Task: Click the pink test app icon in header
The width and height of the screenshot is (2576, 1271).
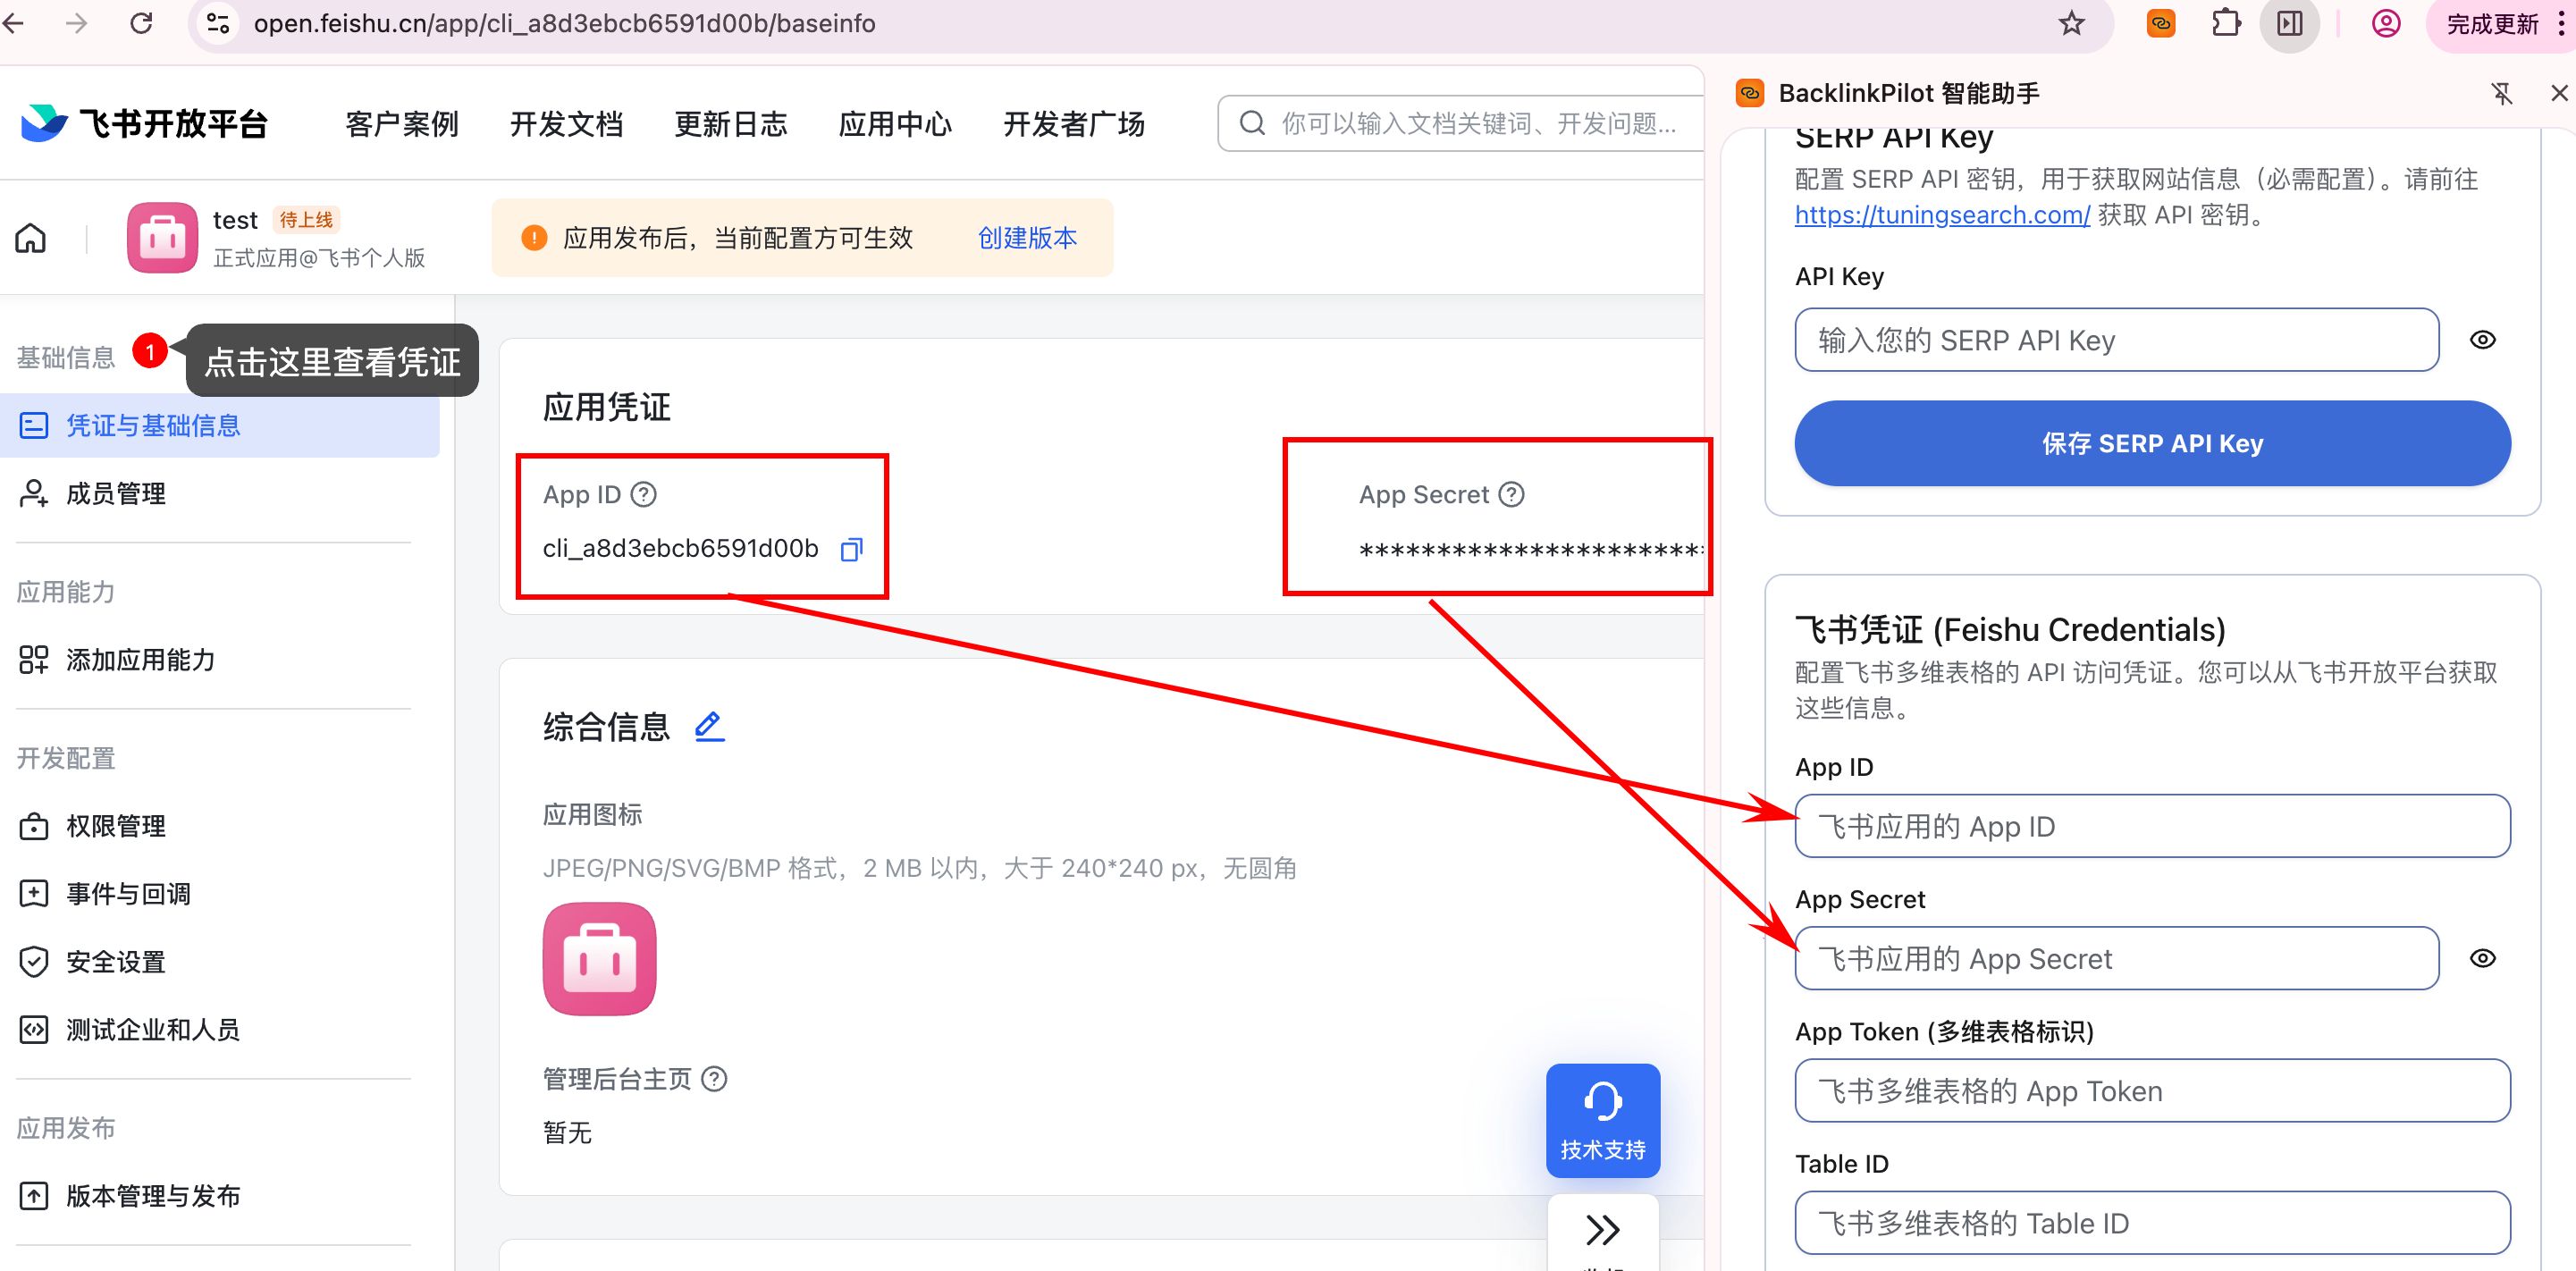Action: [x=162, y=237]
